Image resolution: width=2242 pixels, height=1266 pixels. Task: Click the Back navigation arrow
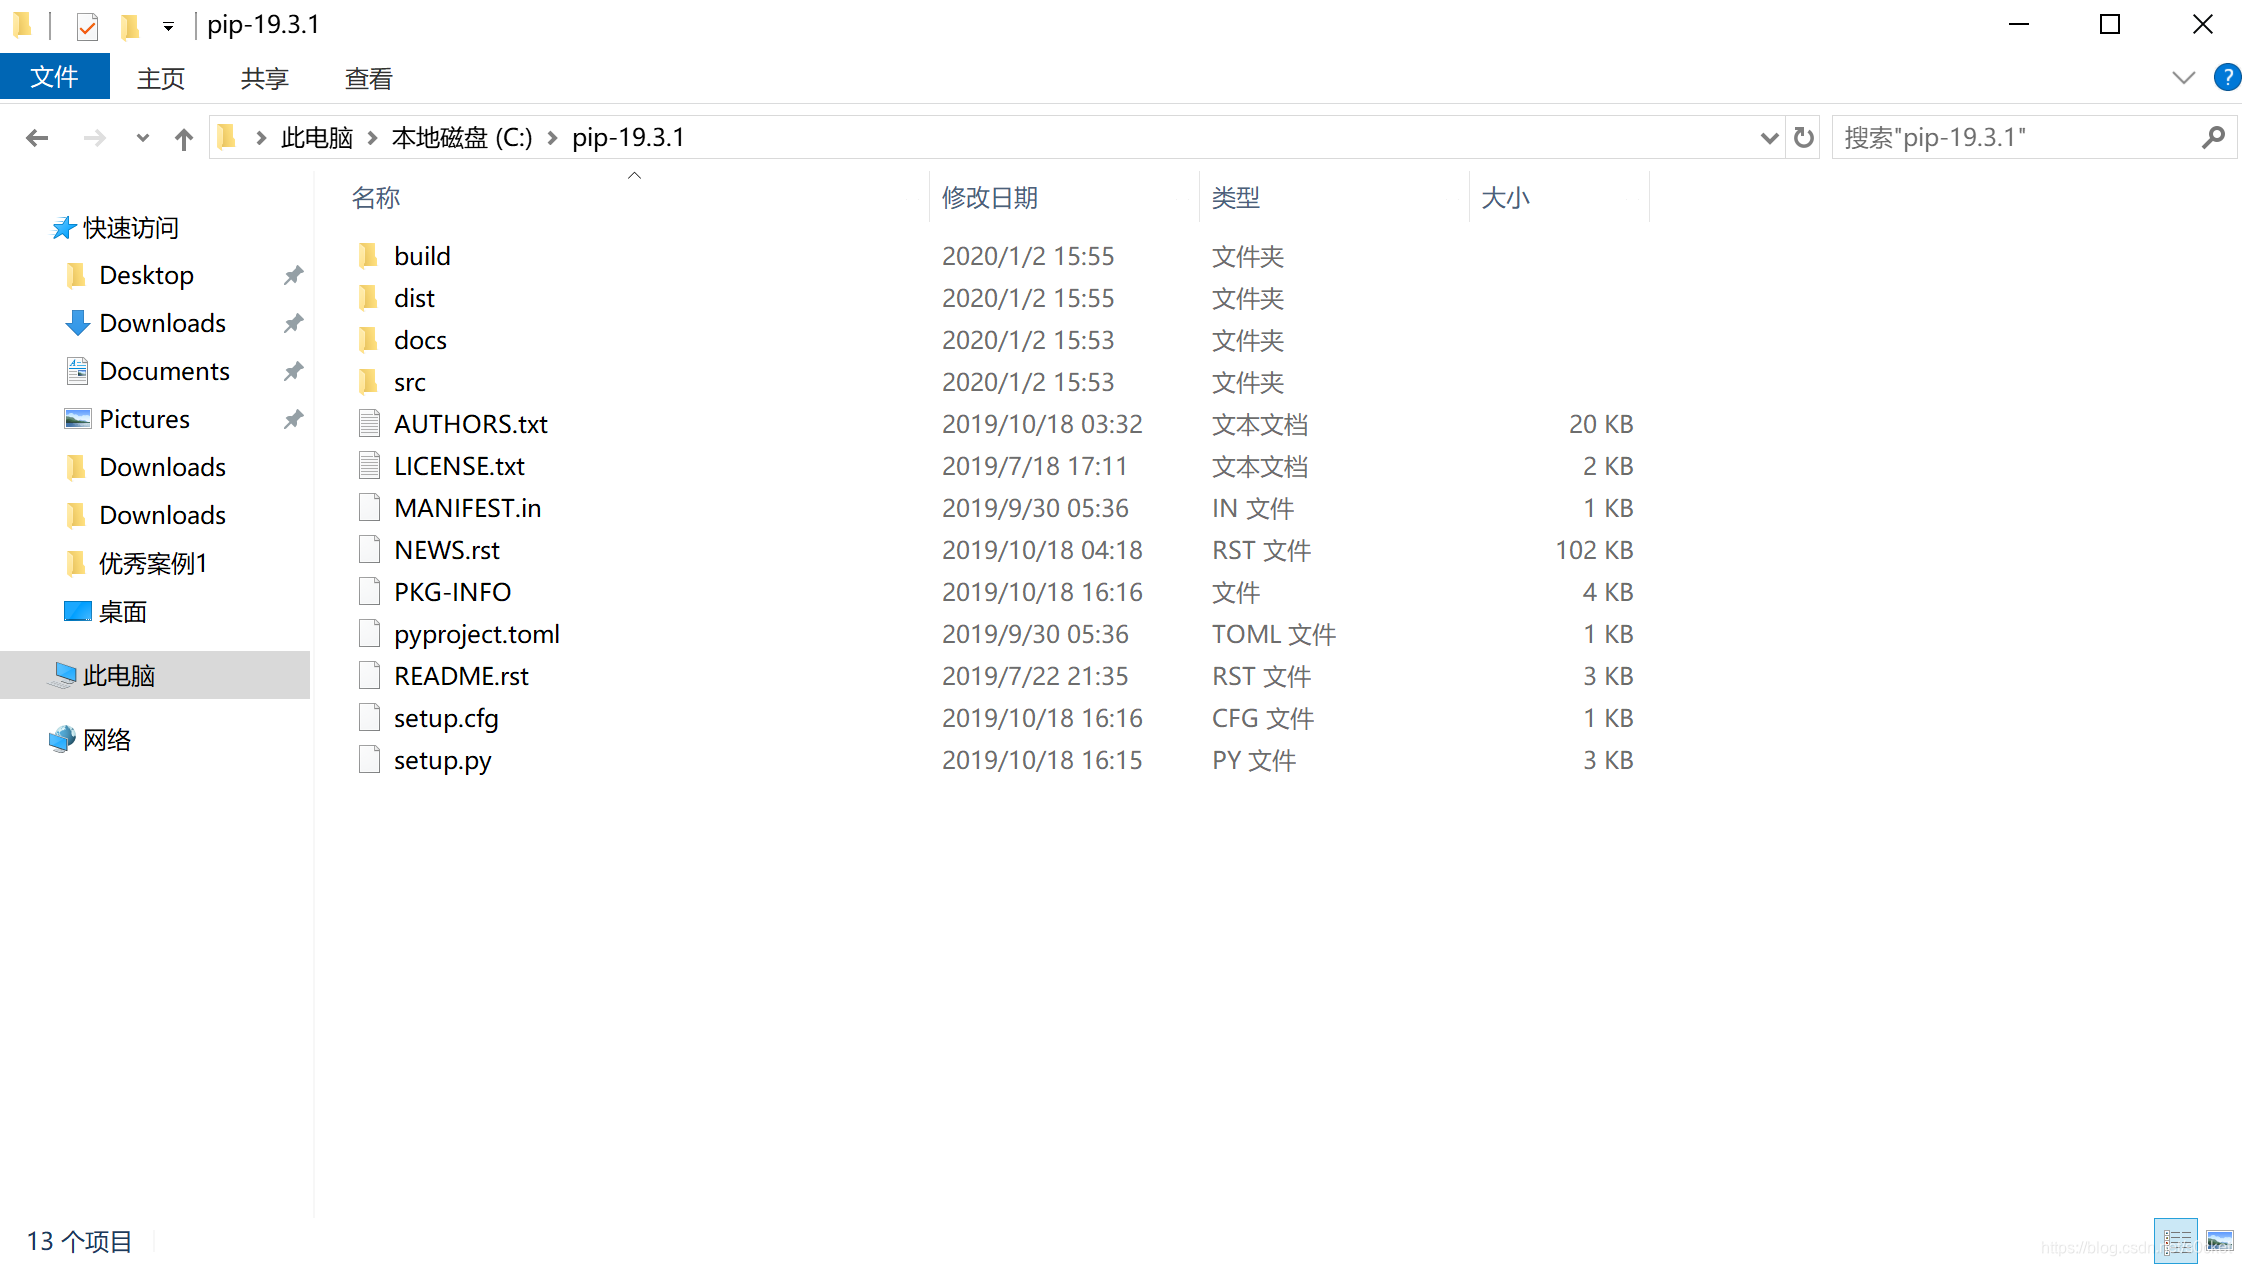click(x=37, y=138)
